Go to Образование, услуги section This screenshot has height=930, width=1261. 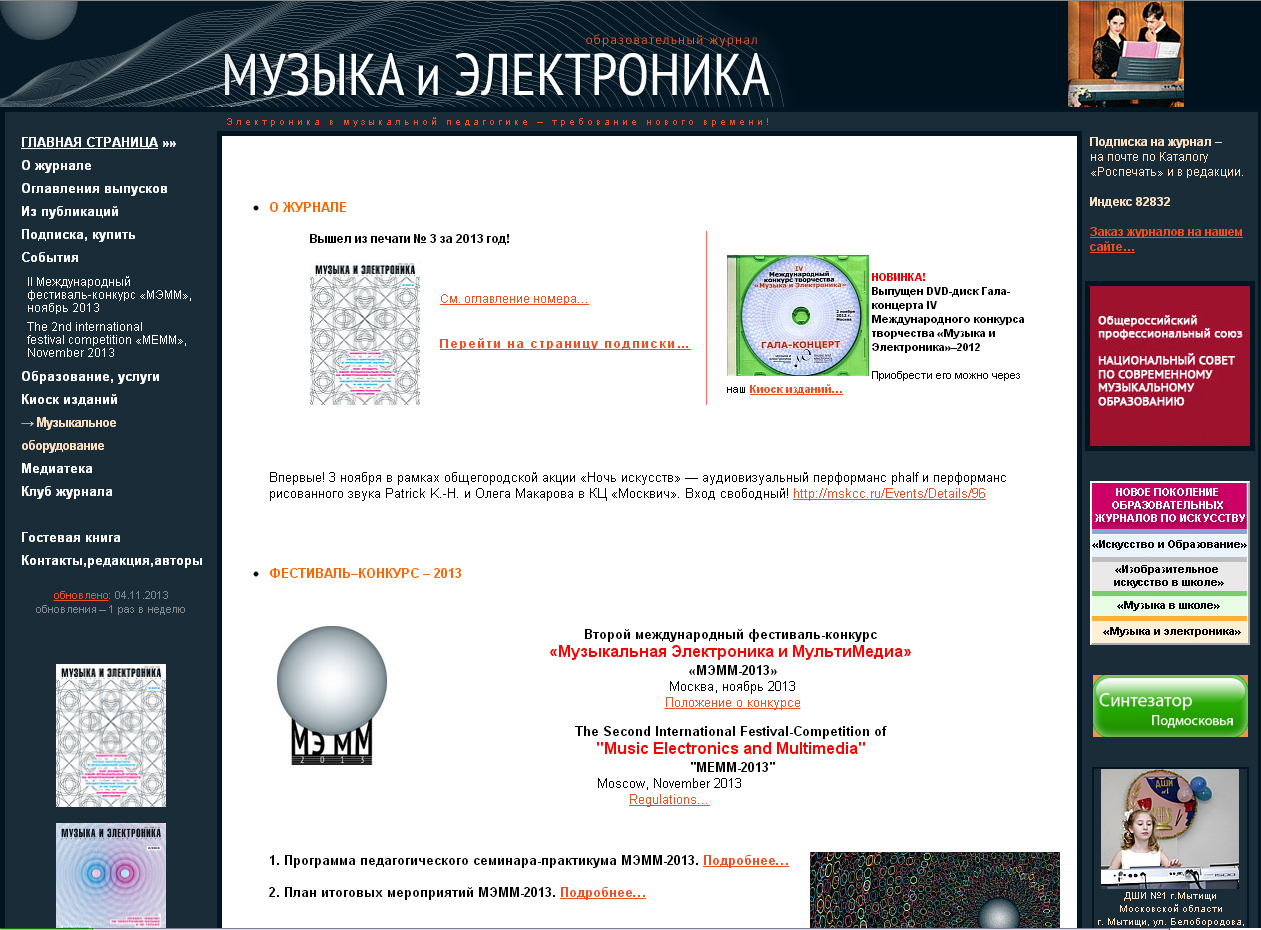(x=90, y=376)
